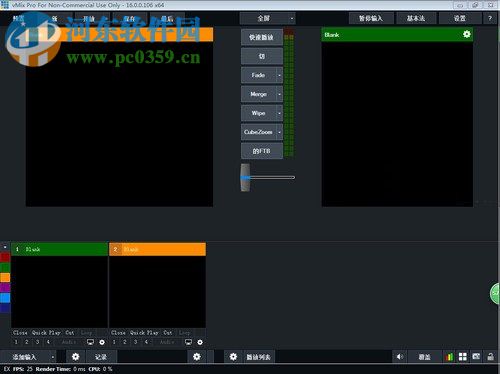This screenshot has height=374, width=500.
Task: Open the Merge transition dropdown arrow
Action: point(279,94)
